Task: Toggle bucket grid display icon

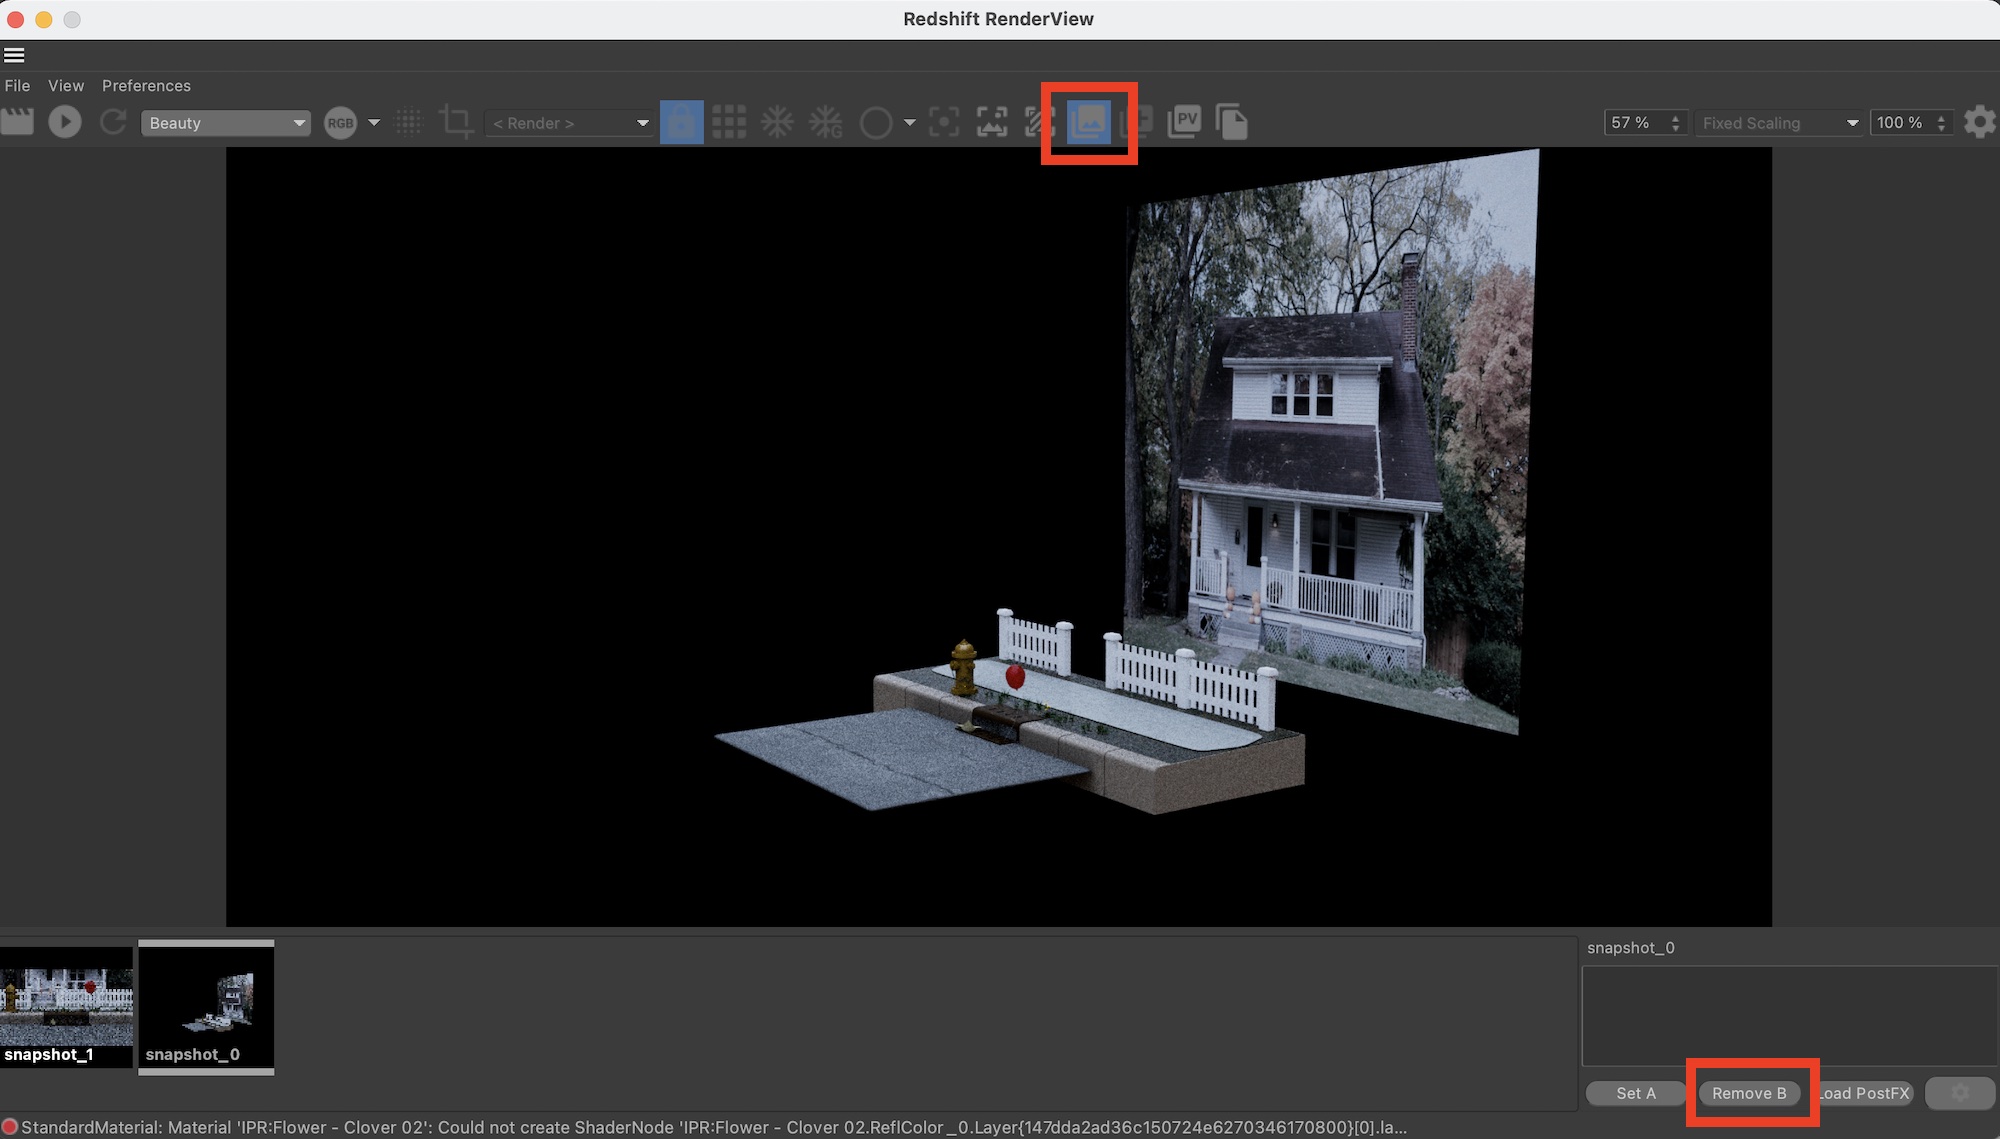Action: 729,122
